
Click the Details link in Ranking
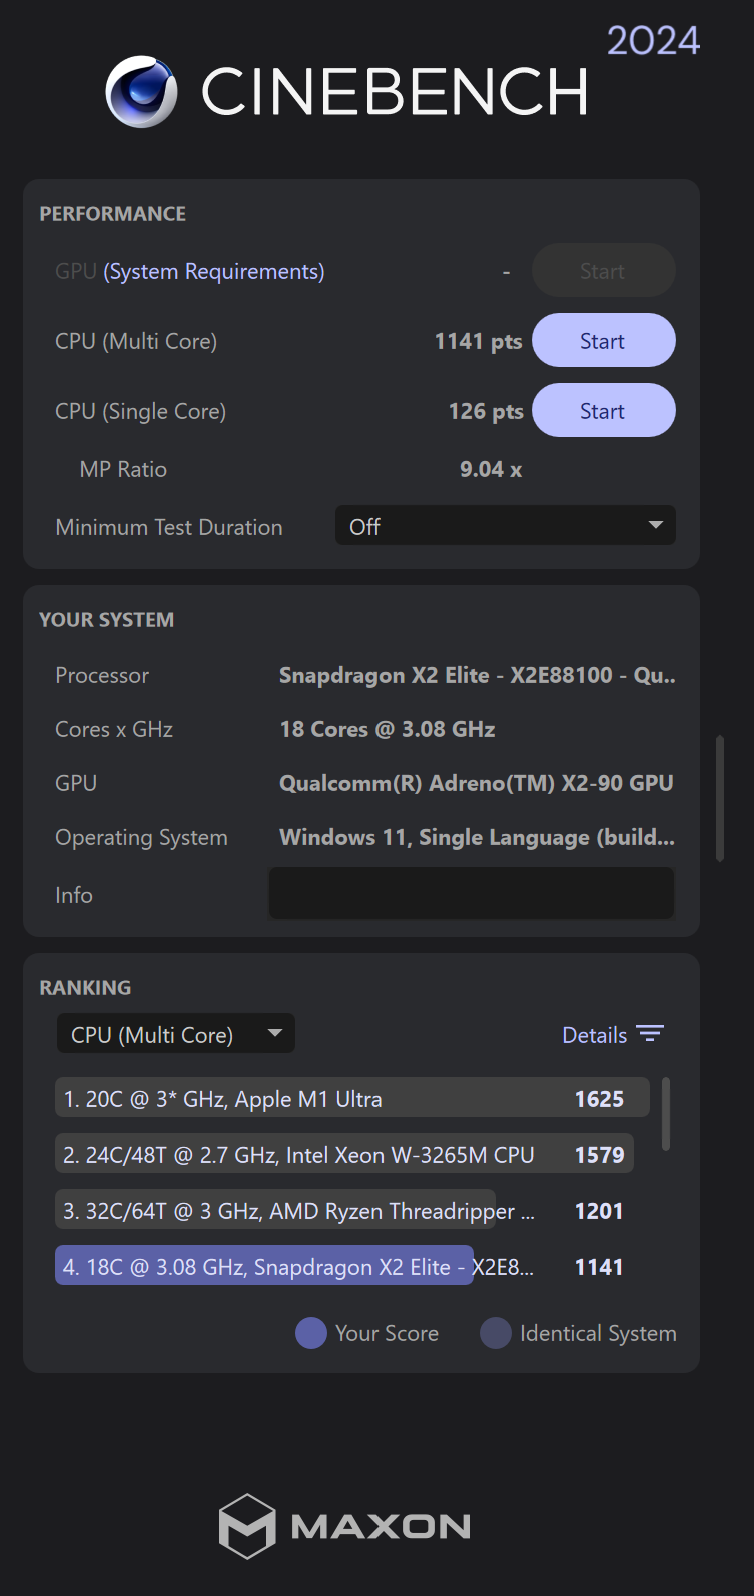pyautogui.click(x=594, y=1035)
